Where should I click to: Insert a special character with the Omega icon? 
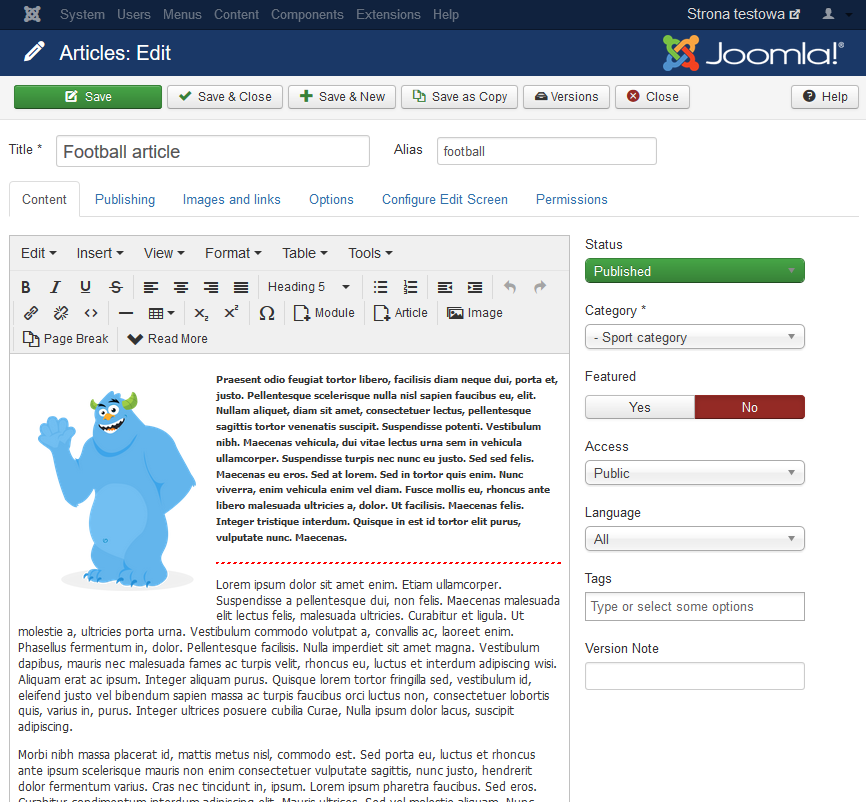[x=267, y=313]
